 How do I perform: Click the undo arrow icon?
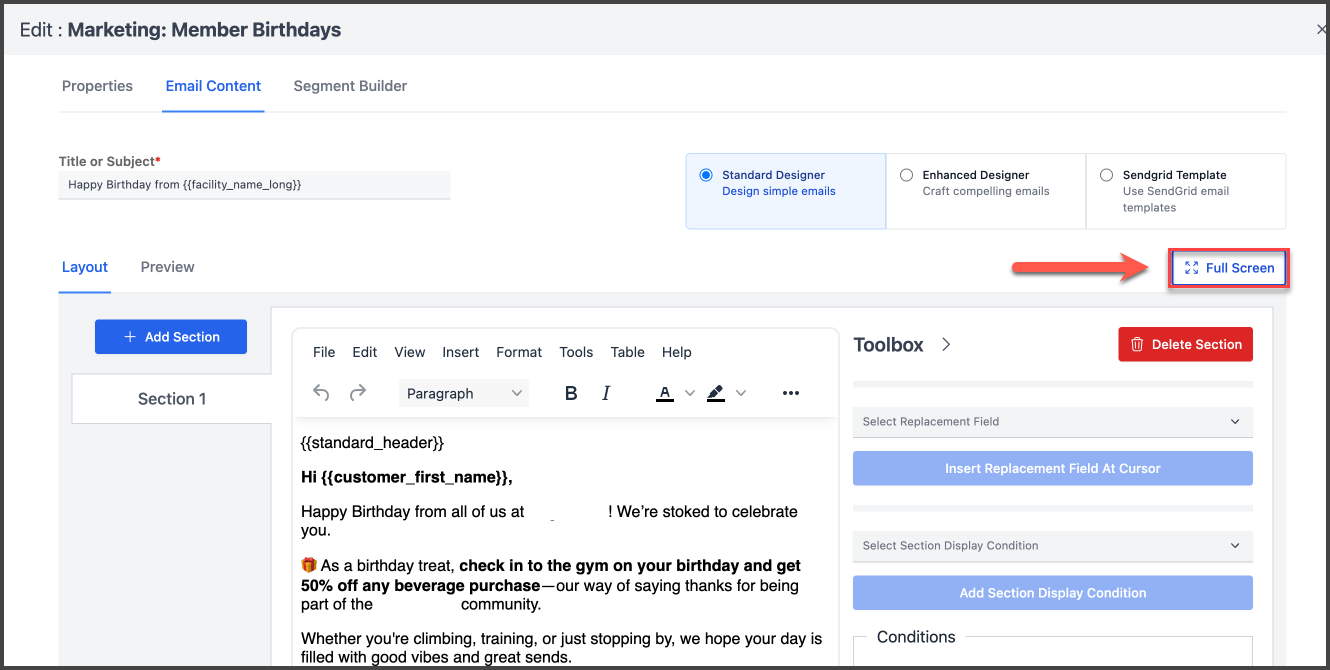321,393
